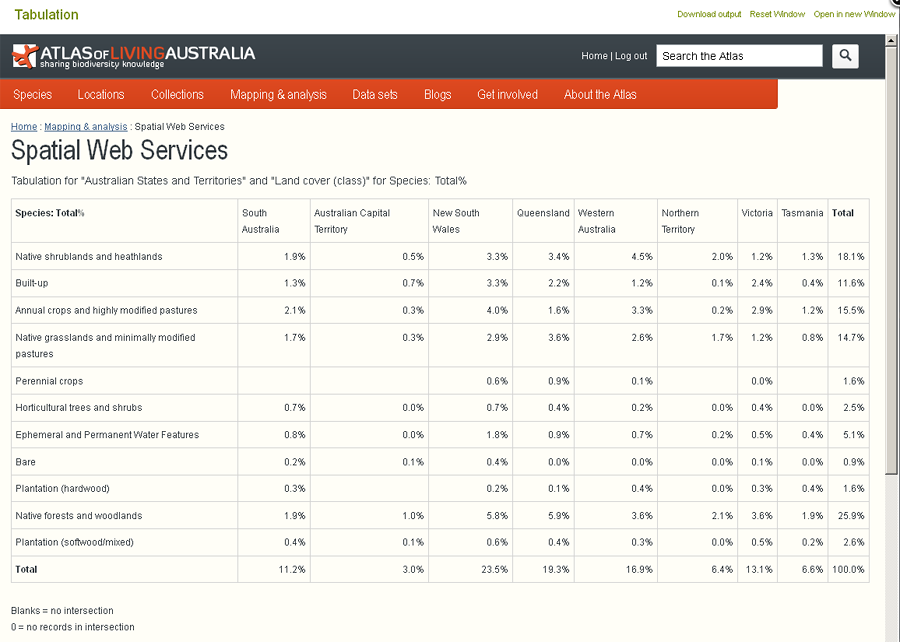Follow the Home breadcrumb link

[x=24, y=127]
